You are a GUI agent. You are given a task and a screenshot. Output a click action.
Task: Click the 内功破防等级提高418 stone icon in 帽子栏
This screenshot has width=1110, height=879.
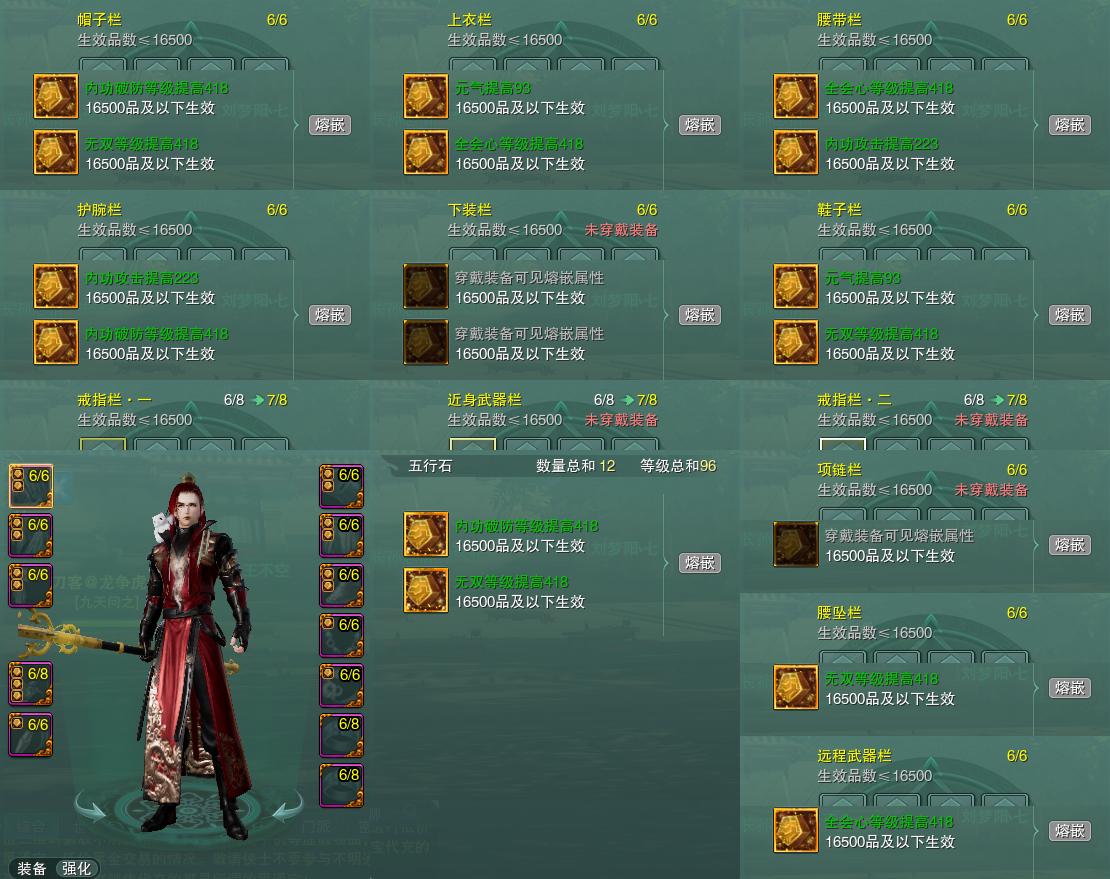(x=56, y=96)
